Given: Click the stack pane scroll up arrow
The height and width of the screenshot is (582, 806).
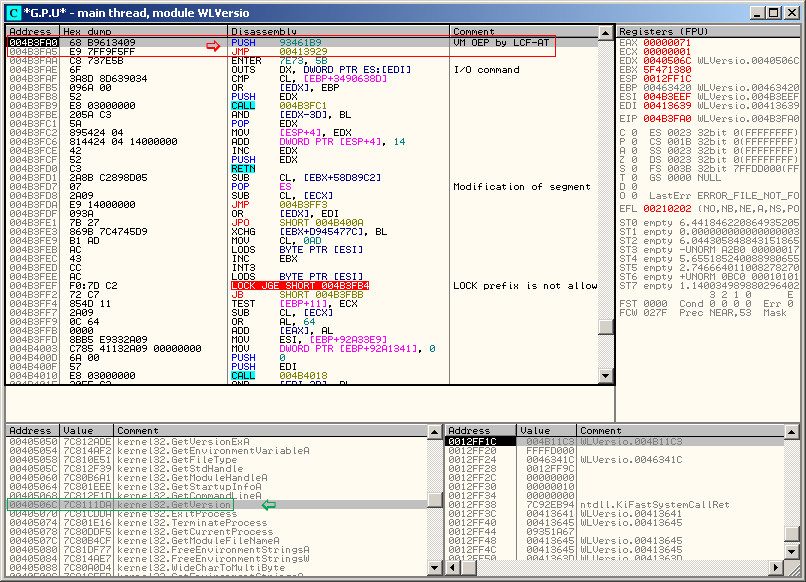Looking at the screenshot, I should point(792,431).
